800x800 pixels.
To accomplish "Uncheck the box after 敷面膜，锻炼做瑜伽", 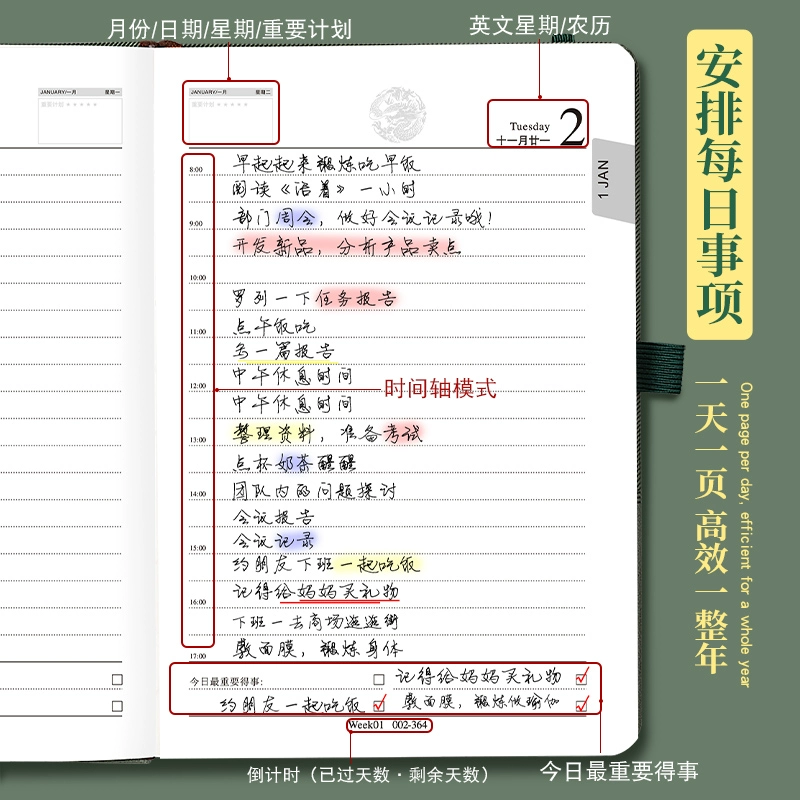I will [582, 705].
